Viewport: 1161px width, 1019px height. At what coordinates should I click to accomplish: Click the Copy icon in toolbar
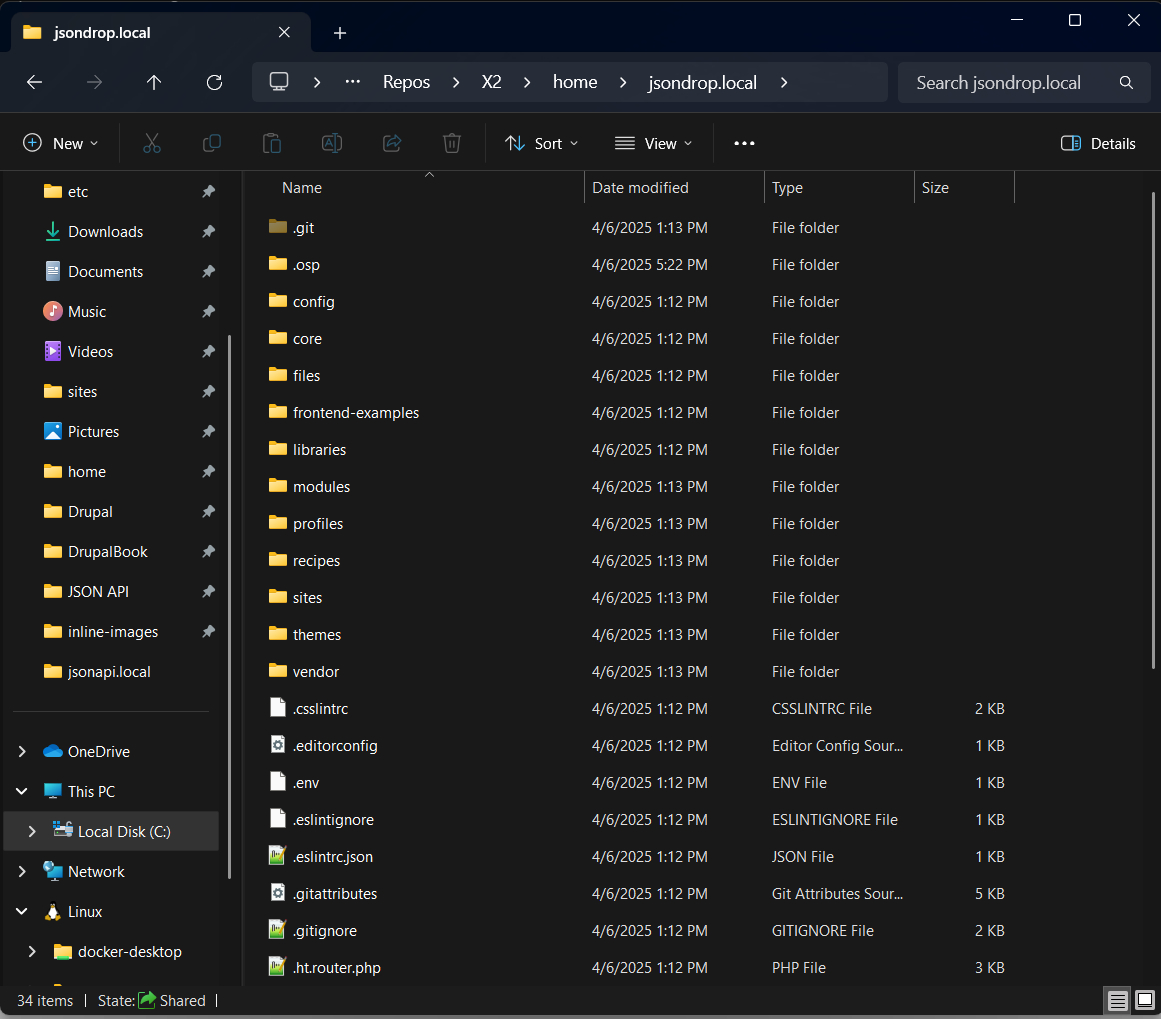212,143
